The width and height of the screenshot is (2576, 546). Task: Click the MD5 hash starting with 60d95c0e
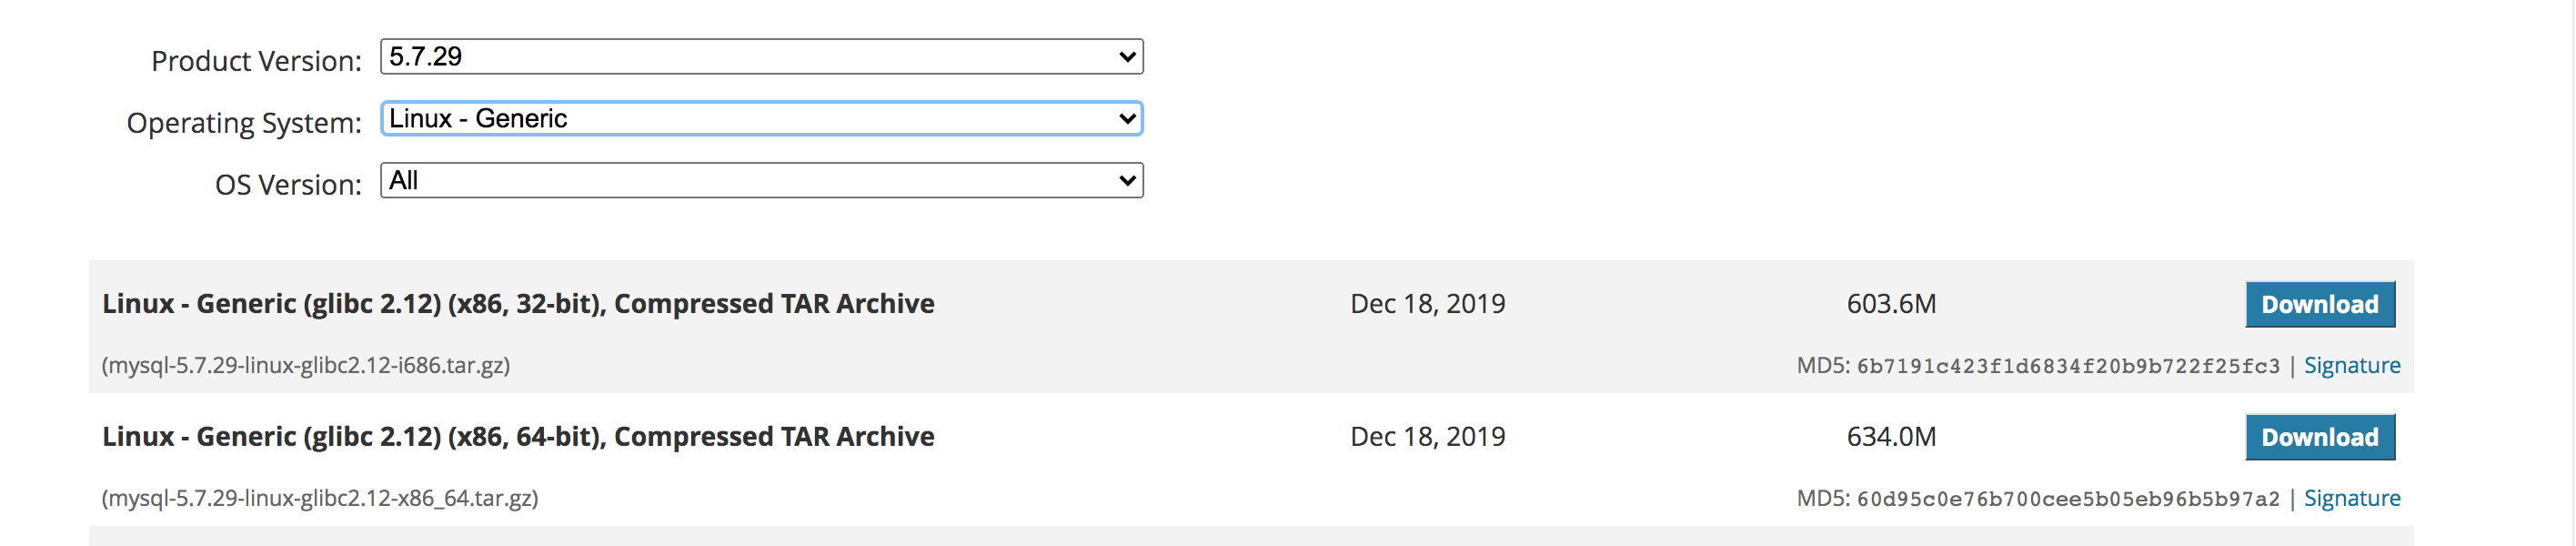[x=2068, y=500]
